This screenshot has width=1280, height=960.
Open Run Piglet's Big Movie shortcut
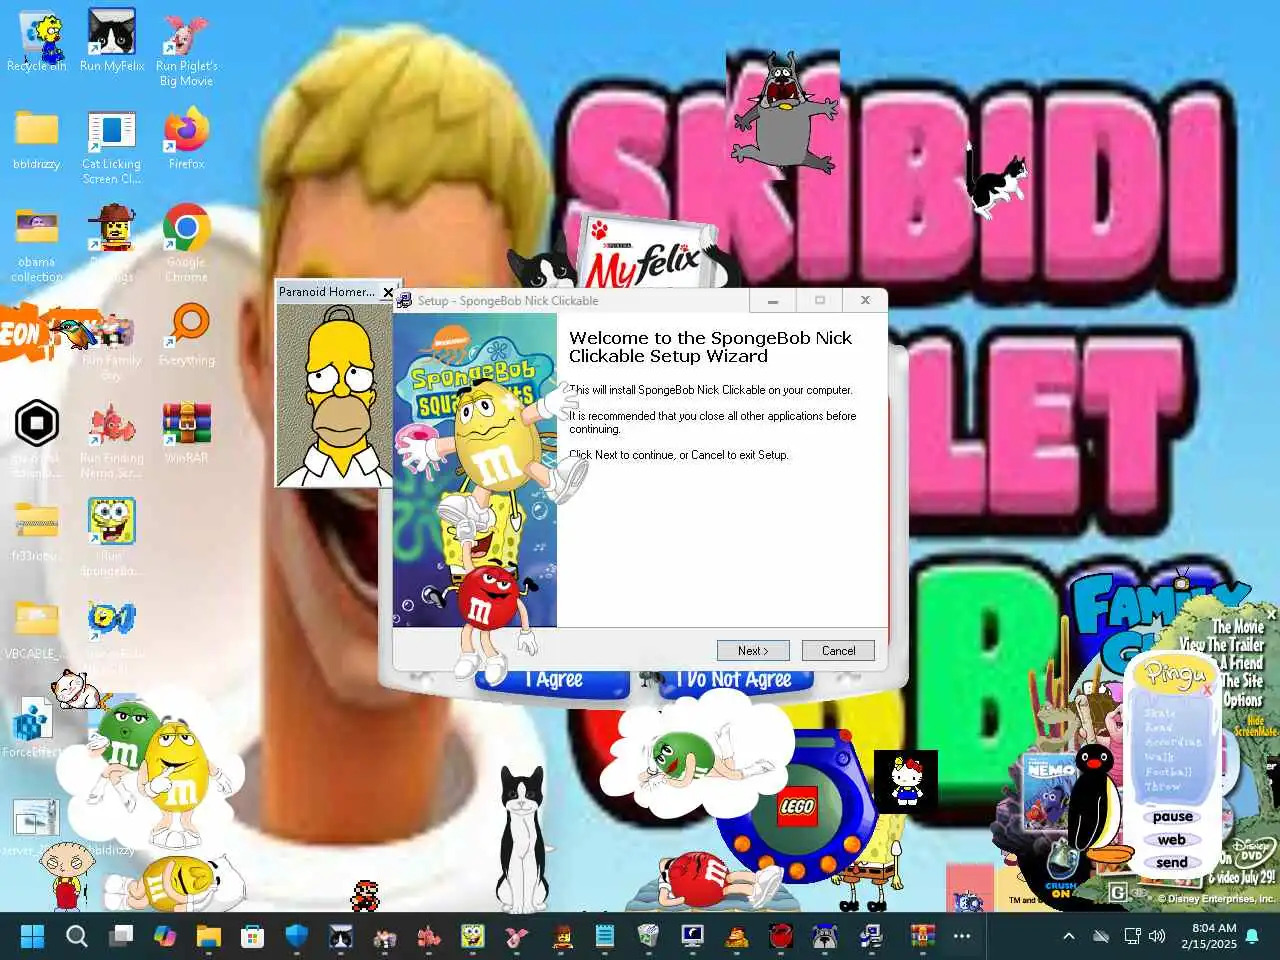186,48
